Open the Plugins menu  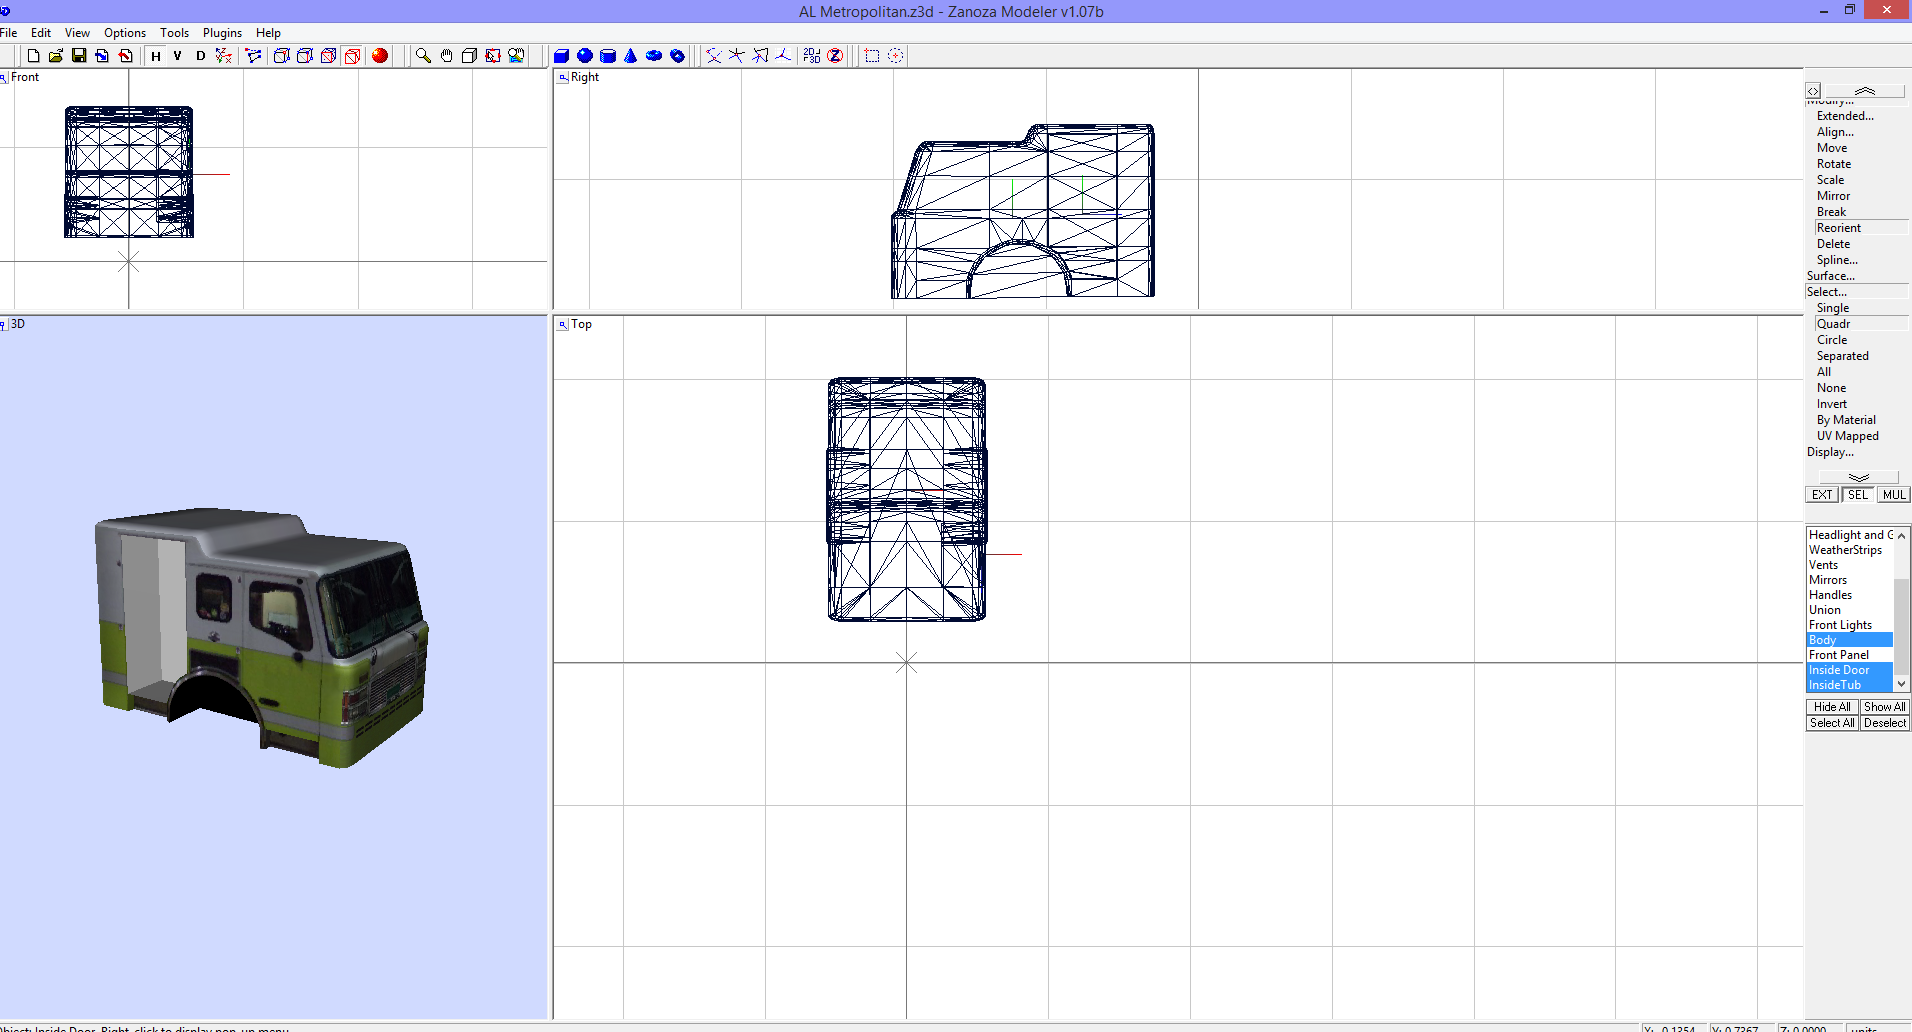coord(222,32)
